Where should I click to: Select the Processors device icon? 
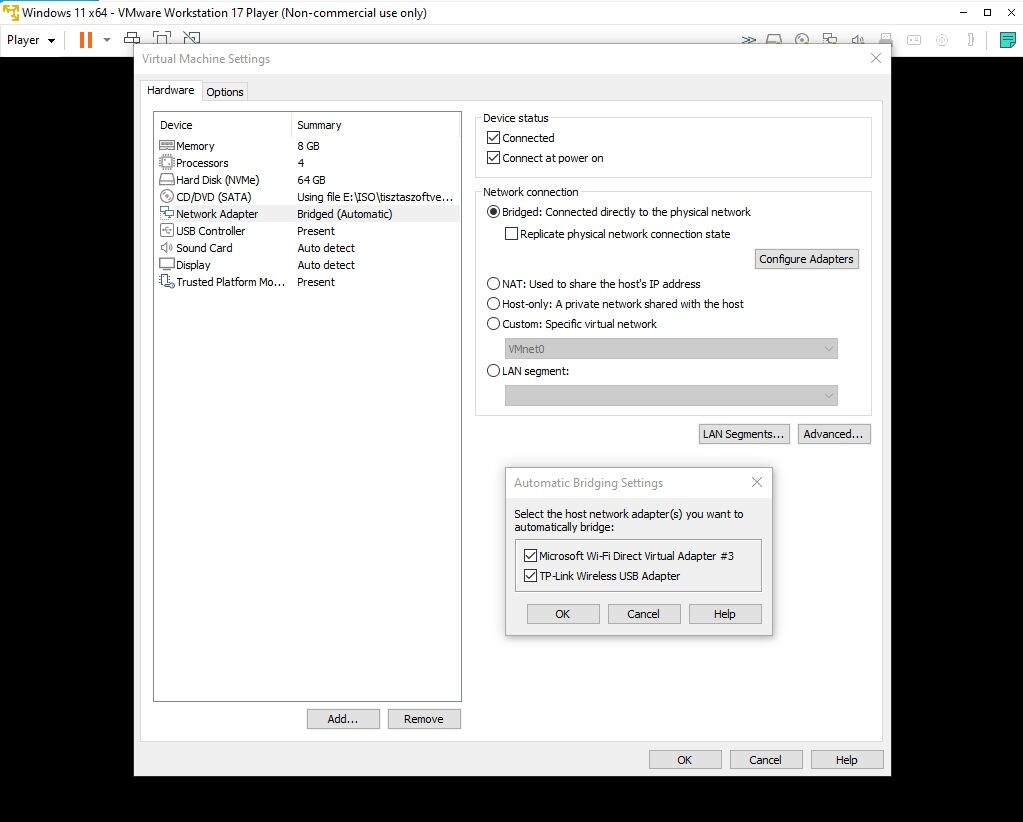pyautogui.click(x=167, y=162)
